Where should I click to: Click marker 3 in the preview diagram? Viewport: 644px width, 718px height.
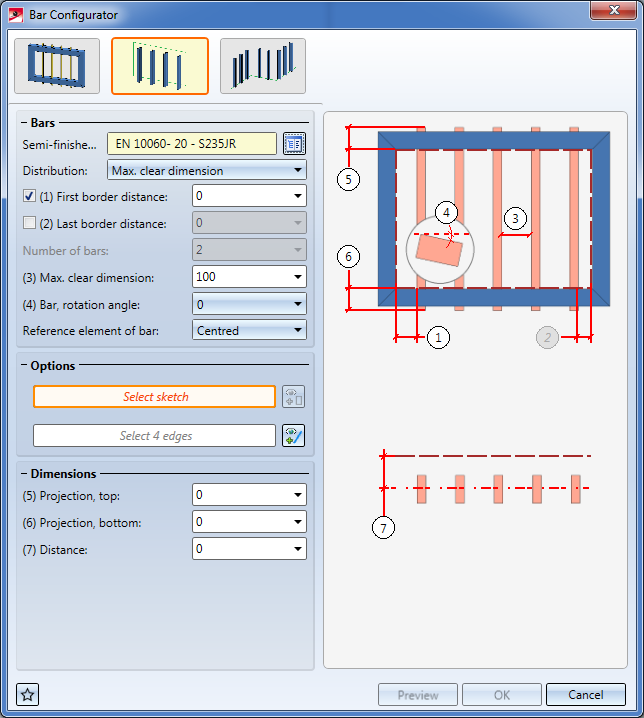click(x=515, y=218)
